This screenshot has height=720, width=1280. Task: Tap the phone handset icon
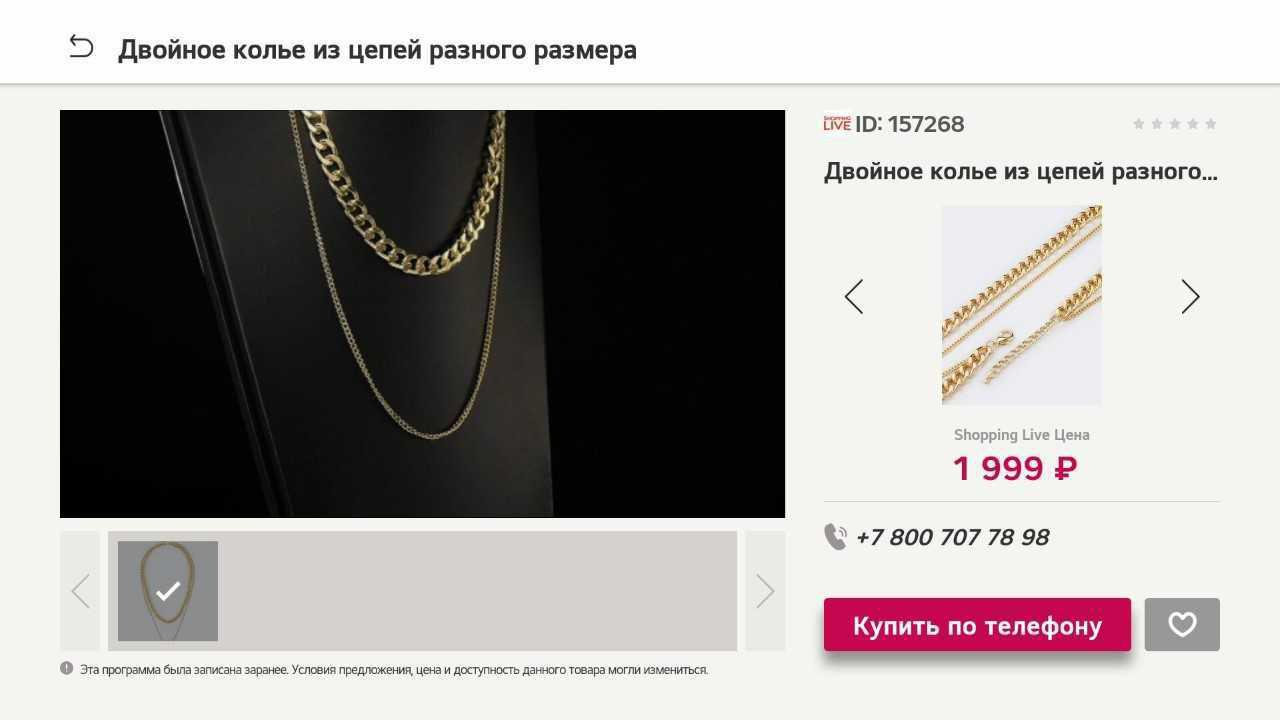pyautogui.click(x=835, y=537)
